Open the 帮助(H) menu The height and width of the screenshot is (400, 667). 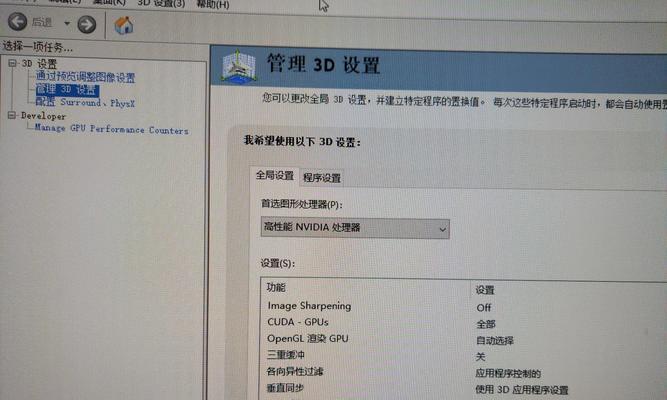pos(213,5)
